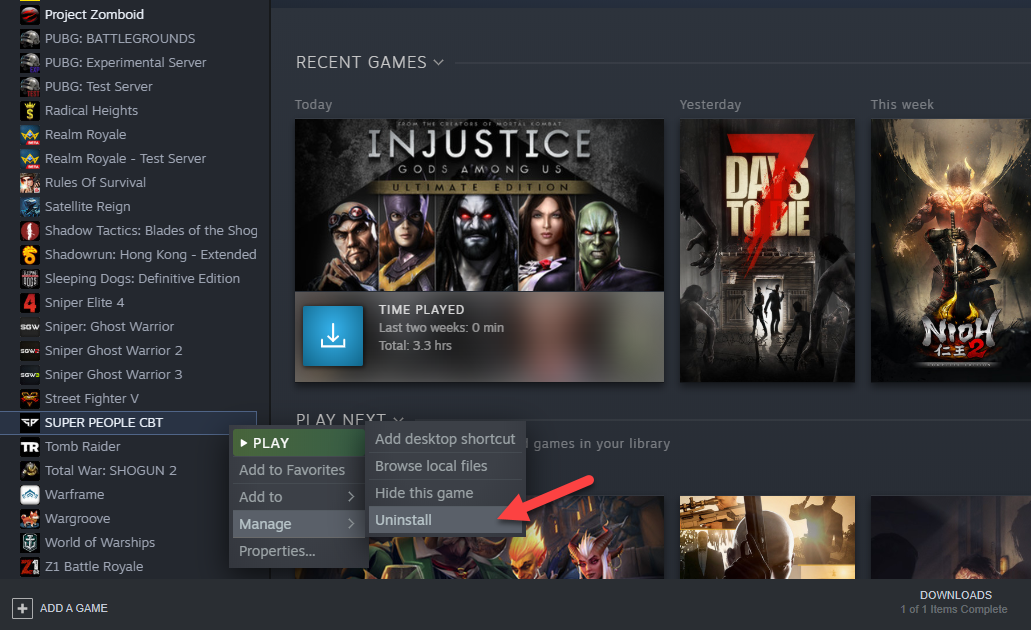
Task: Open Properties... from the context menu
Action: pos(299,551)
